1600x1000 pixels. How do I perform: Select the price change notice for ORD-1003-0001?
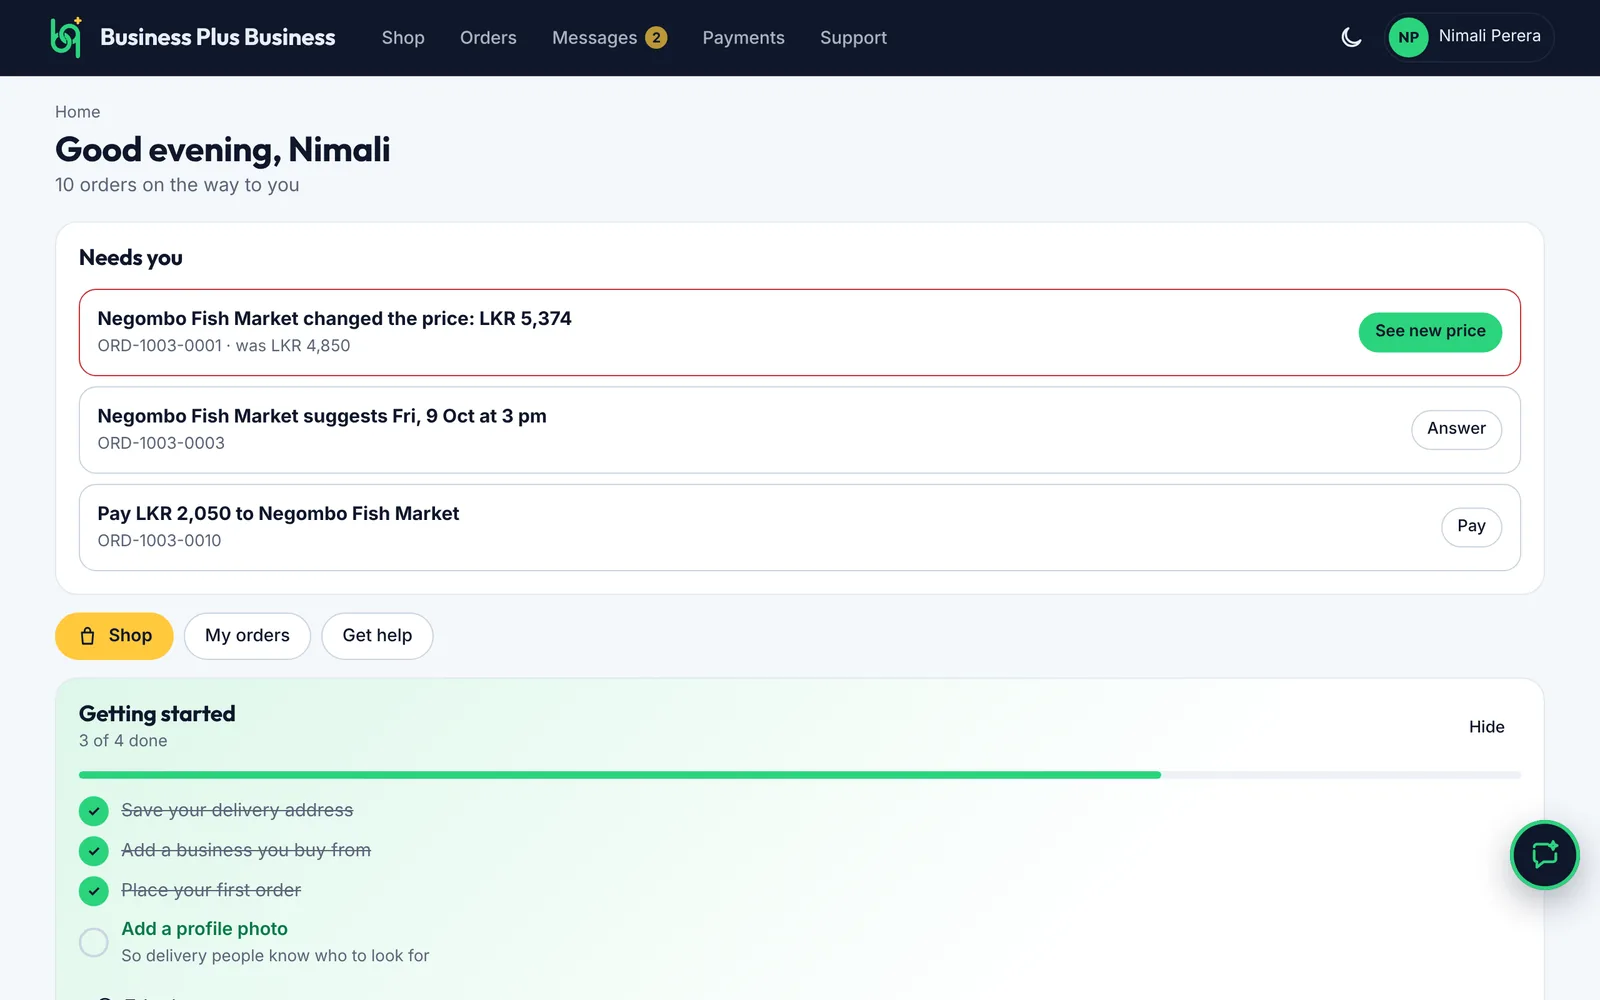click(800, 333)
